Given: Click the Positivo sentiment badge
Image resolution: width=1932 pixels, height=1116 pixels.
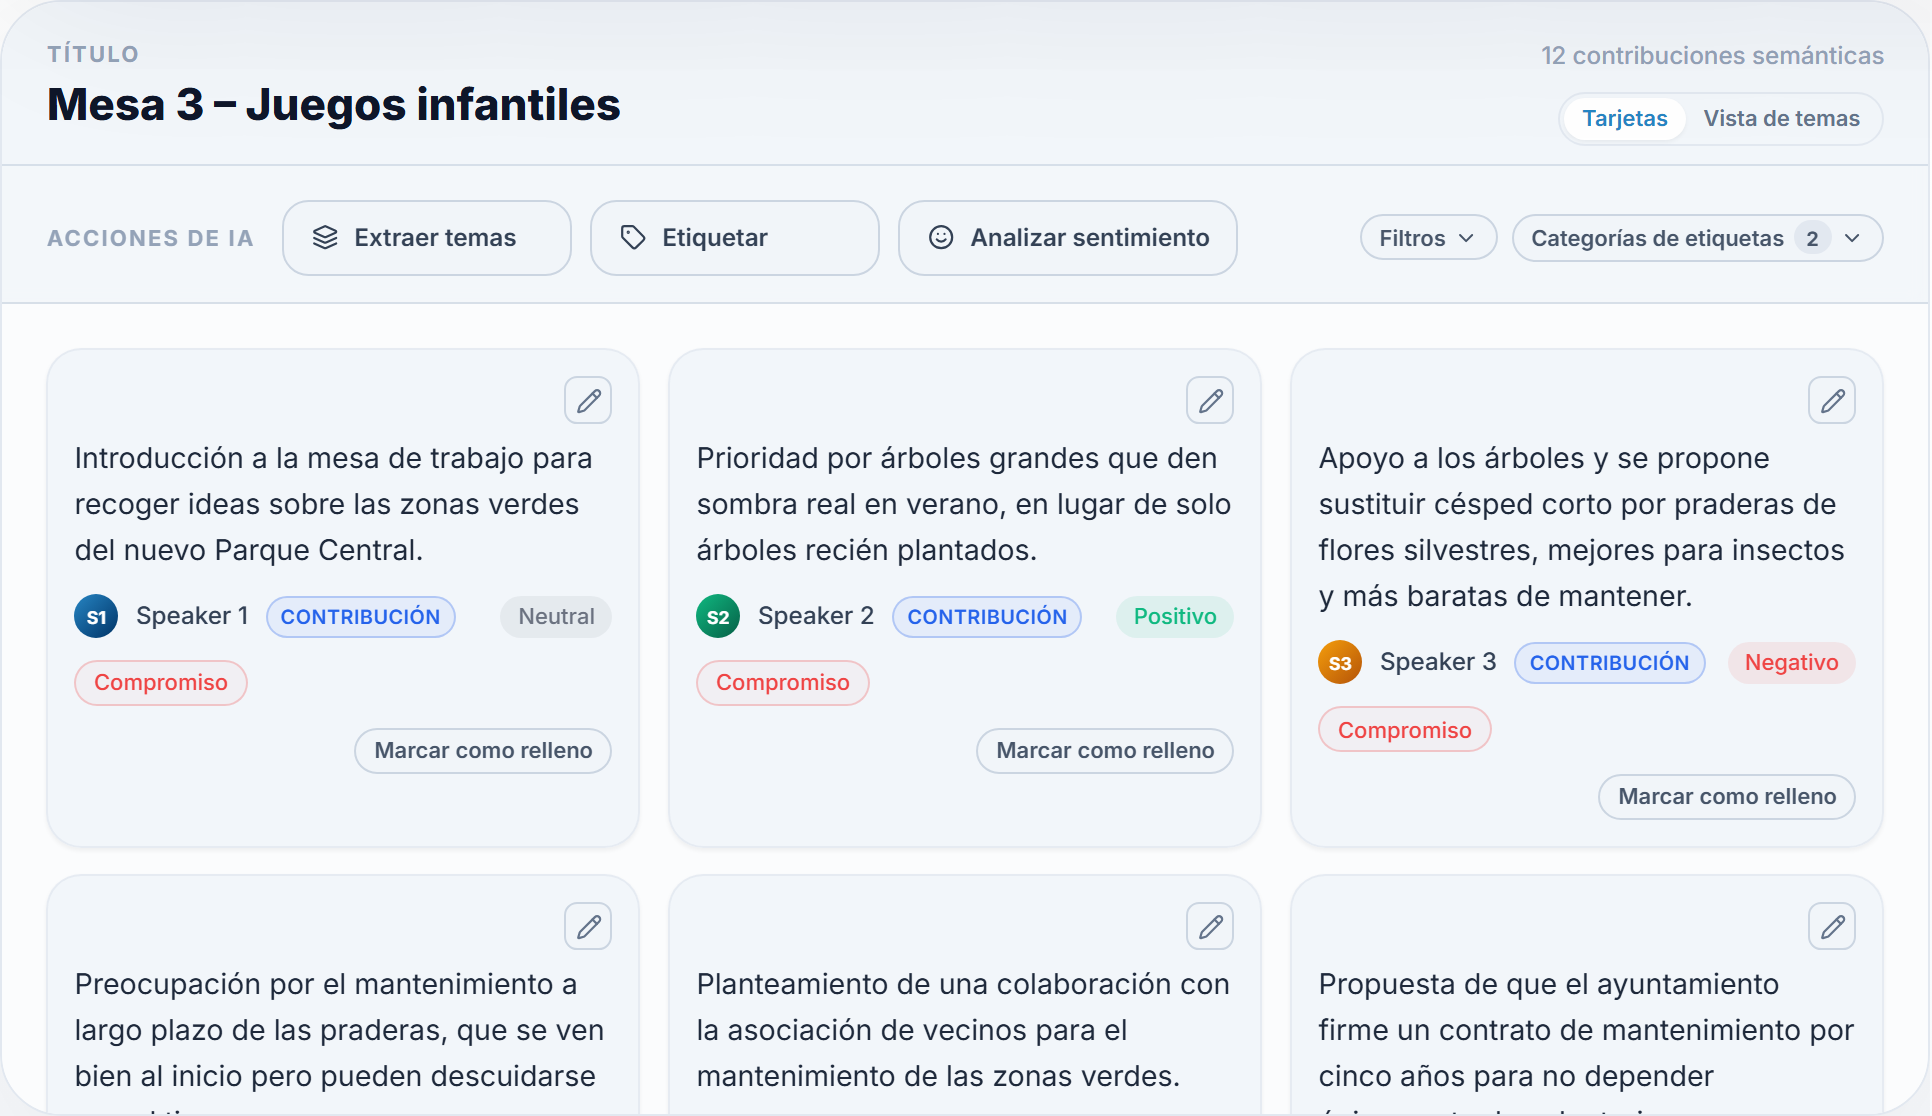Looking at the screenshot, I should click(x=1175, y=617).
